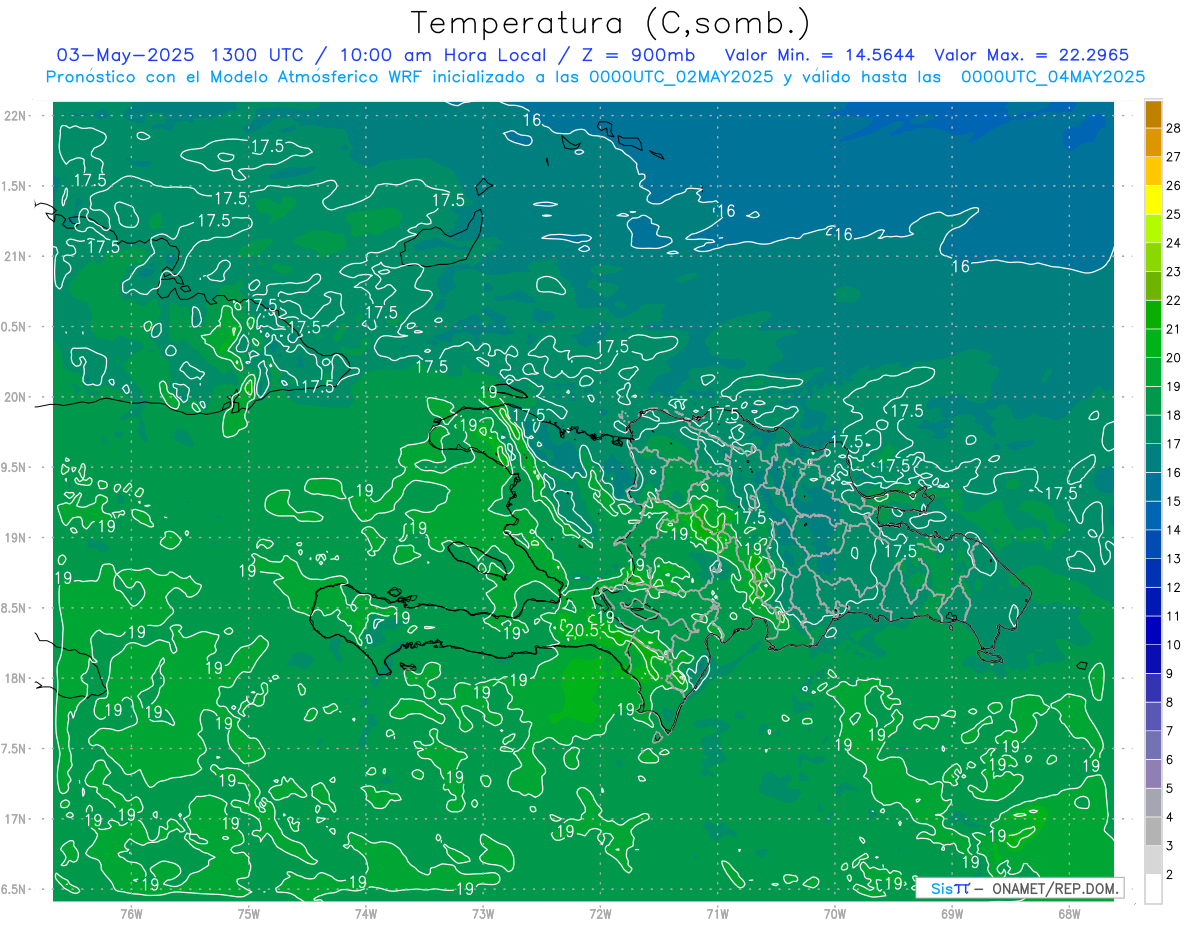Click the longitude axis label "69W"
The image size is (1200, 927).
tap(952, 914)
